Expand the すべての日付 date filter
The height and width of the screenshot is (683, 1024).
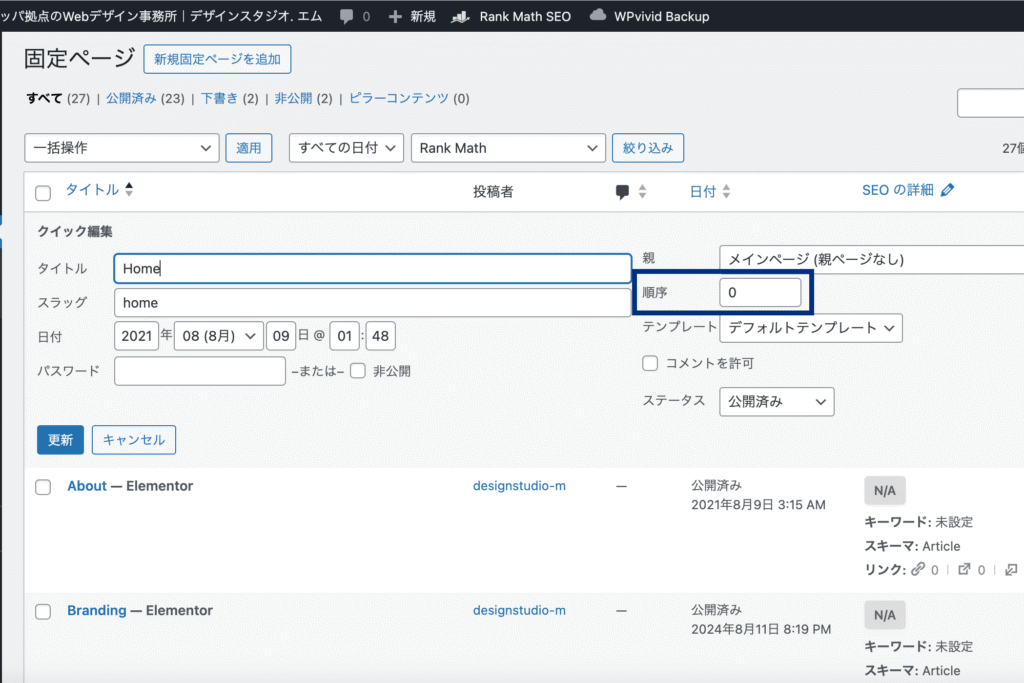pyautogui.click(x=346, y=148)
